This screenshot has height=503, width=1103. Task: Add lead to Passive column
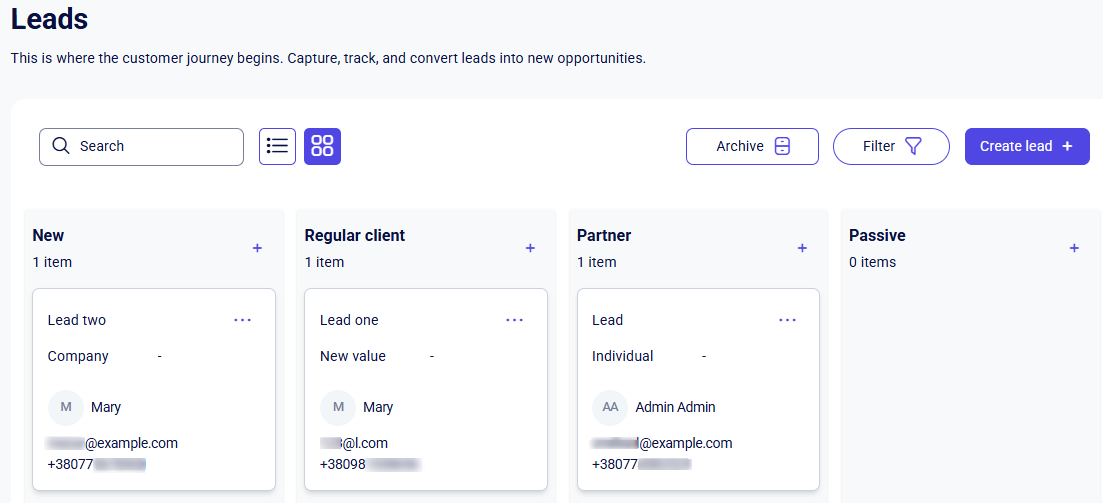1074,248
